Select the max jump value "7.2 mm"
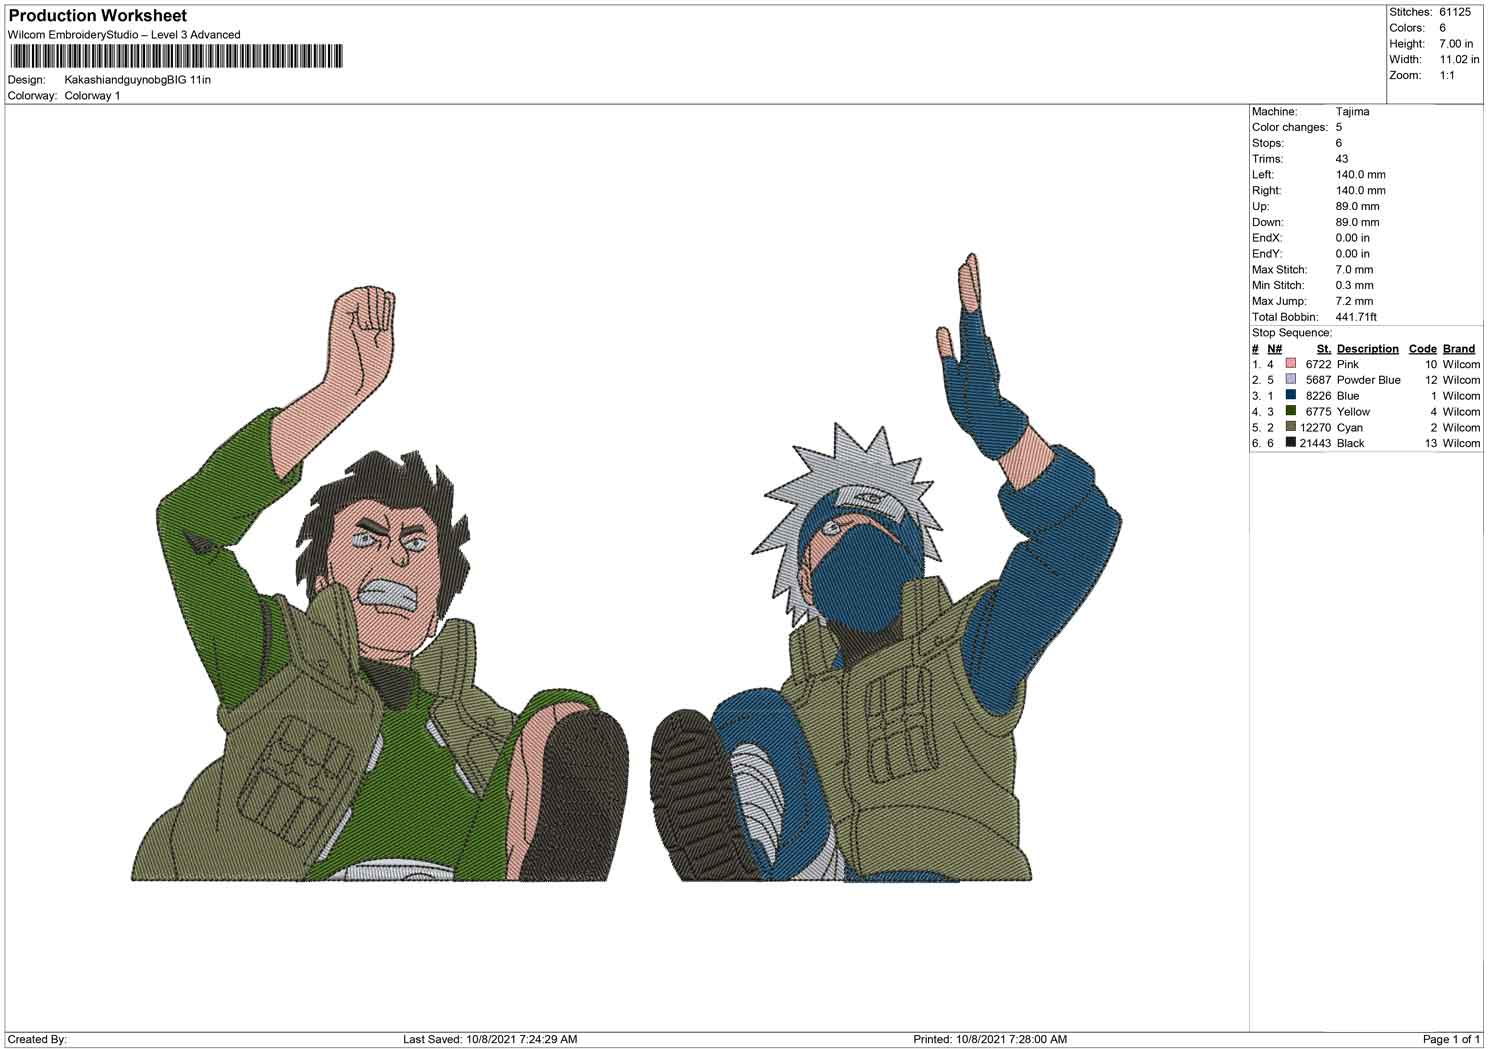 click(1355, 301)
